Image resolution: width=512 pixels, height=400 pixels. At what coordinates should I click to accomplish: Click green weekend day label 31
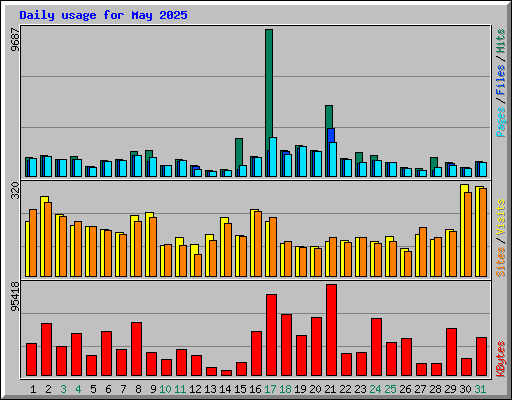pyautogui.click(x=480, y=389)
